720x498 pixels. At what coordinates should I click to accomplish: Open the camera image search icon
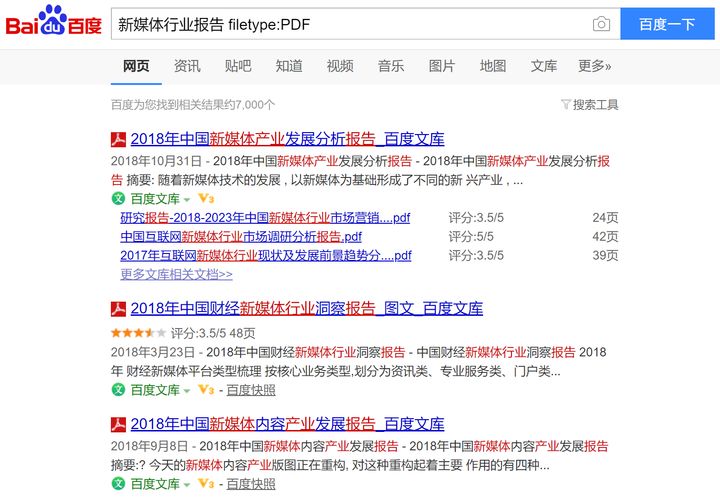pos(601,24)
